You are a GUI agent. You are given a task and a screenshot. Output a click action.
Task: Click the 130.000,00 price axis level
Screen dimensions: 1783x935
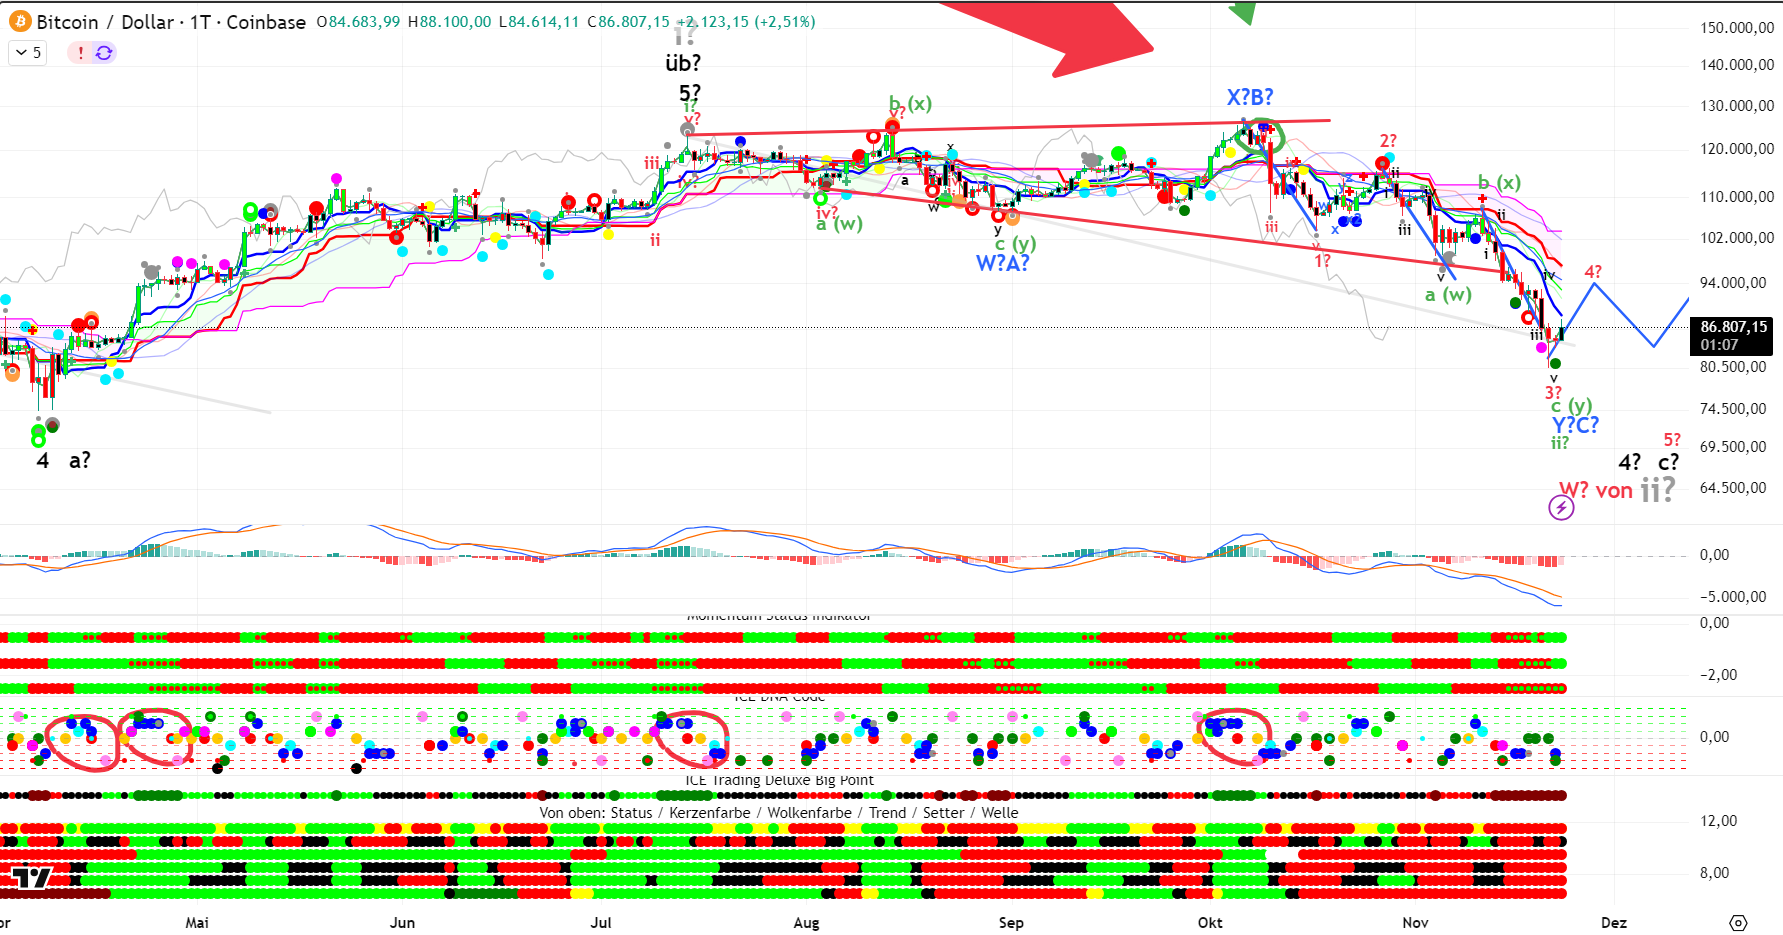pos(1737,106)
